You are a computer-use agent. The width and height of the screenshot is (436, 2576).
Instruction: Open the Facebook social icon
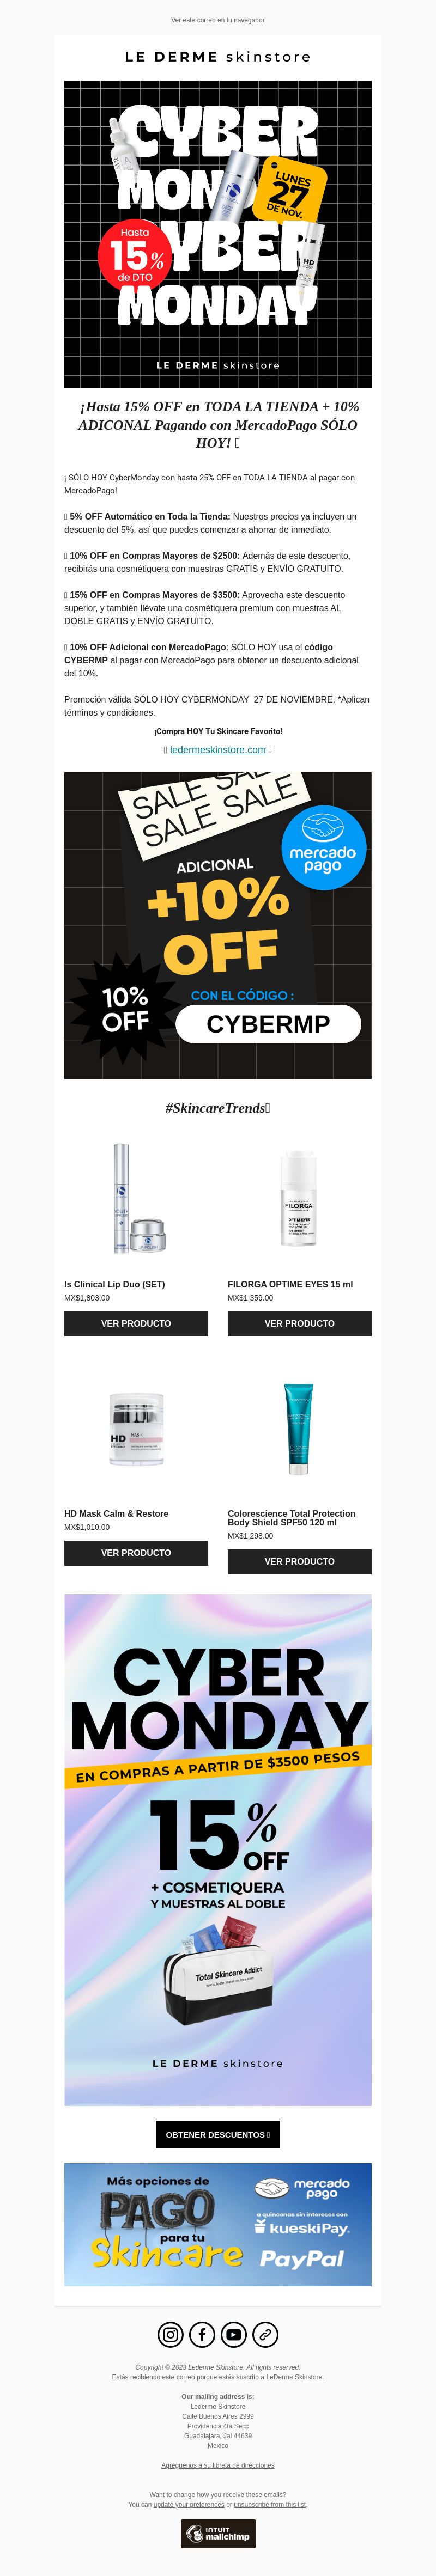coord(202,2334)
